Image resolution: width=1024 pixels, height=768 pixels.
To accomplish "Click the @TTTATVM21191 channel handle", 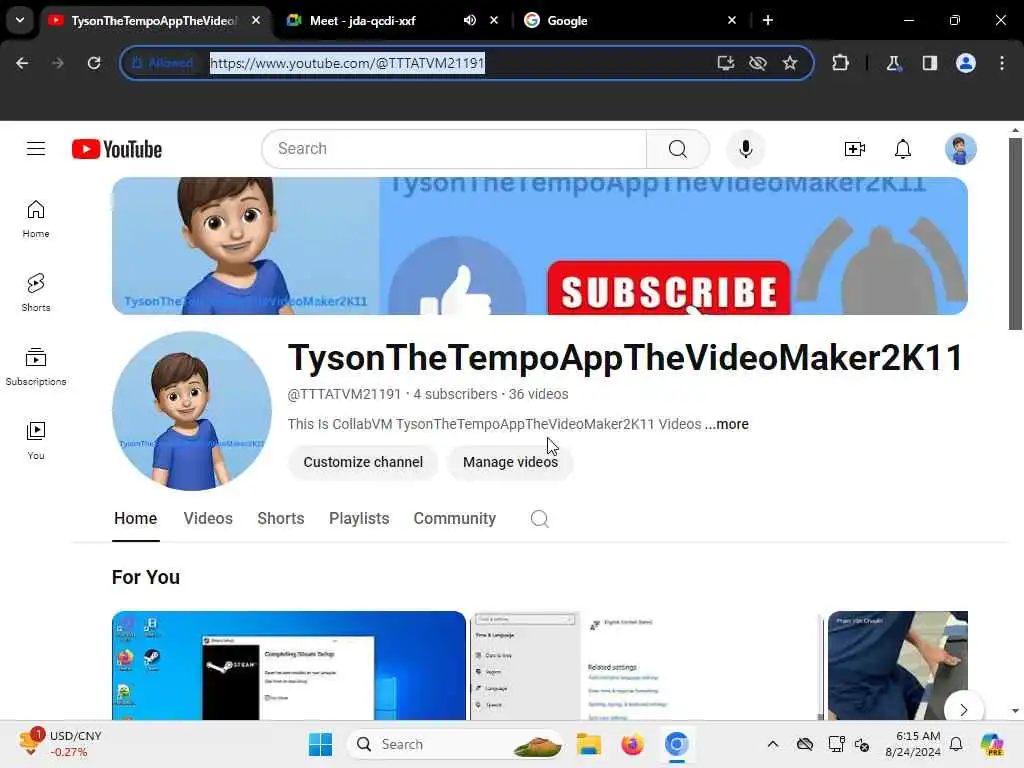I will (x=344, y=394).
